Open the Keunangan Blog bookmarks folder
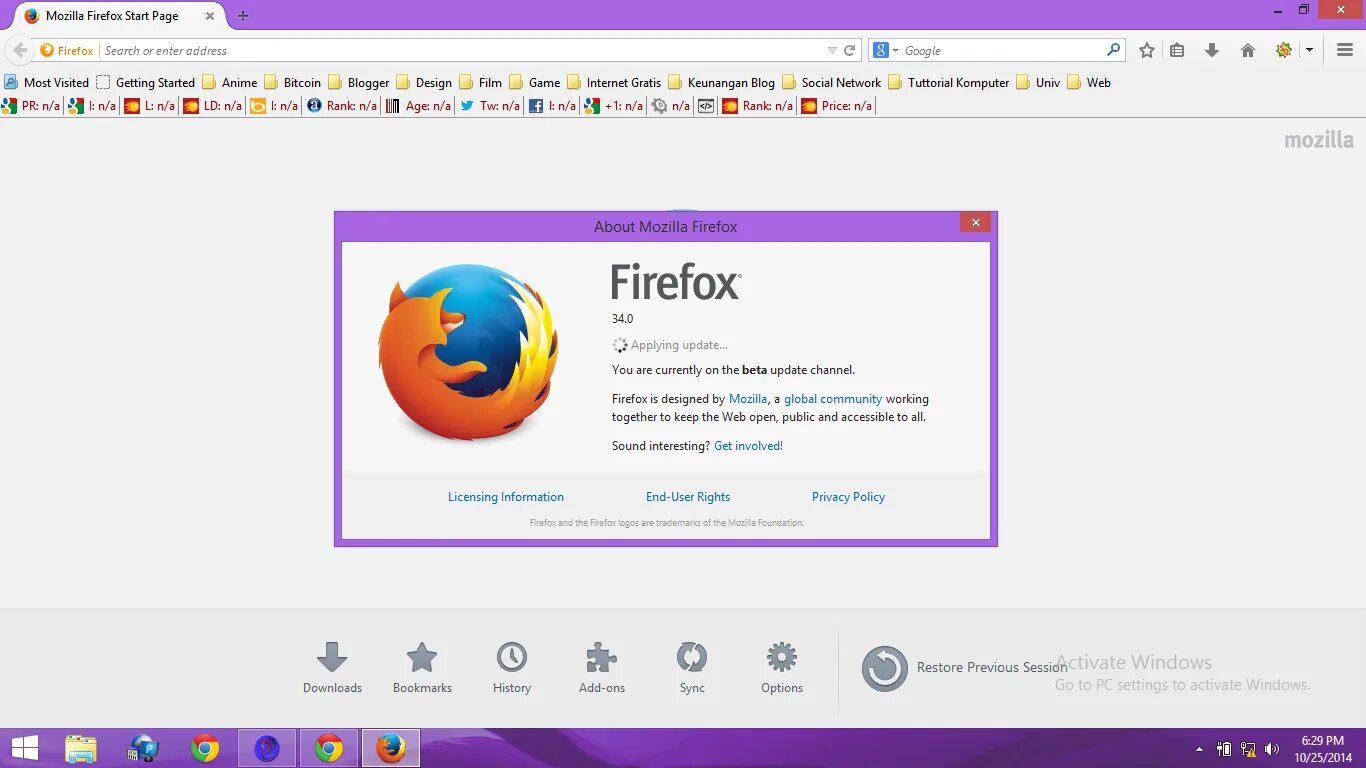 pos(721,83)
